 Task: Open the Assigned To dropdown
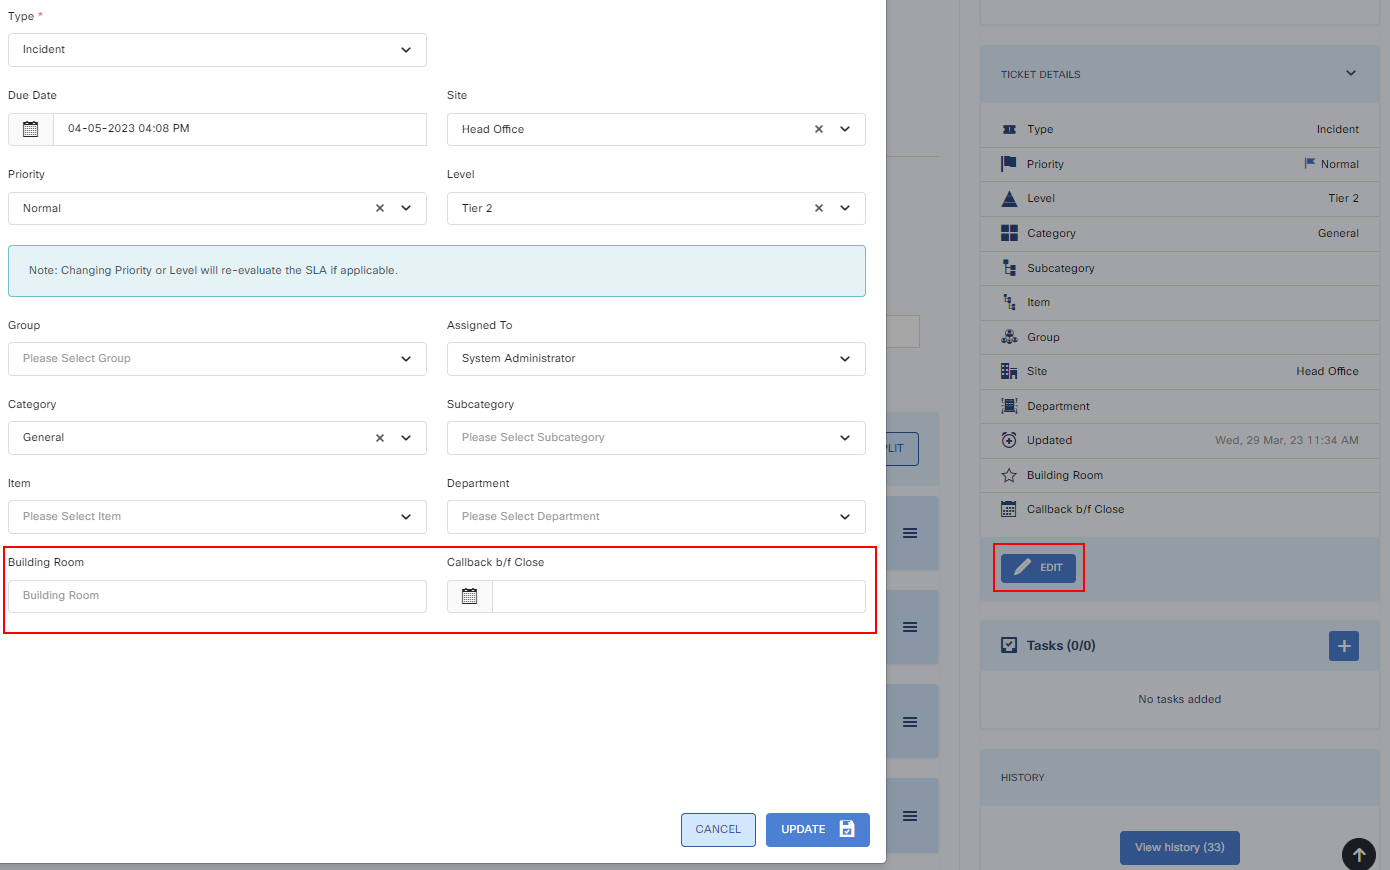click(655, 359)
